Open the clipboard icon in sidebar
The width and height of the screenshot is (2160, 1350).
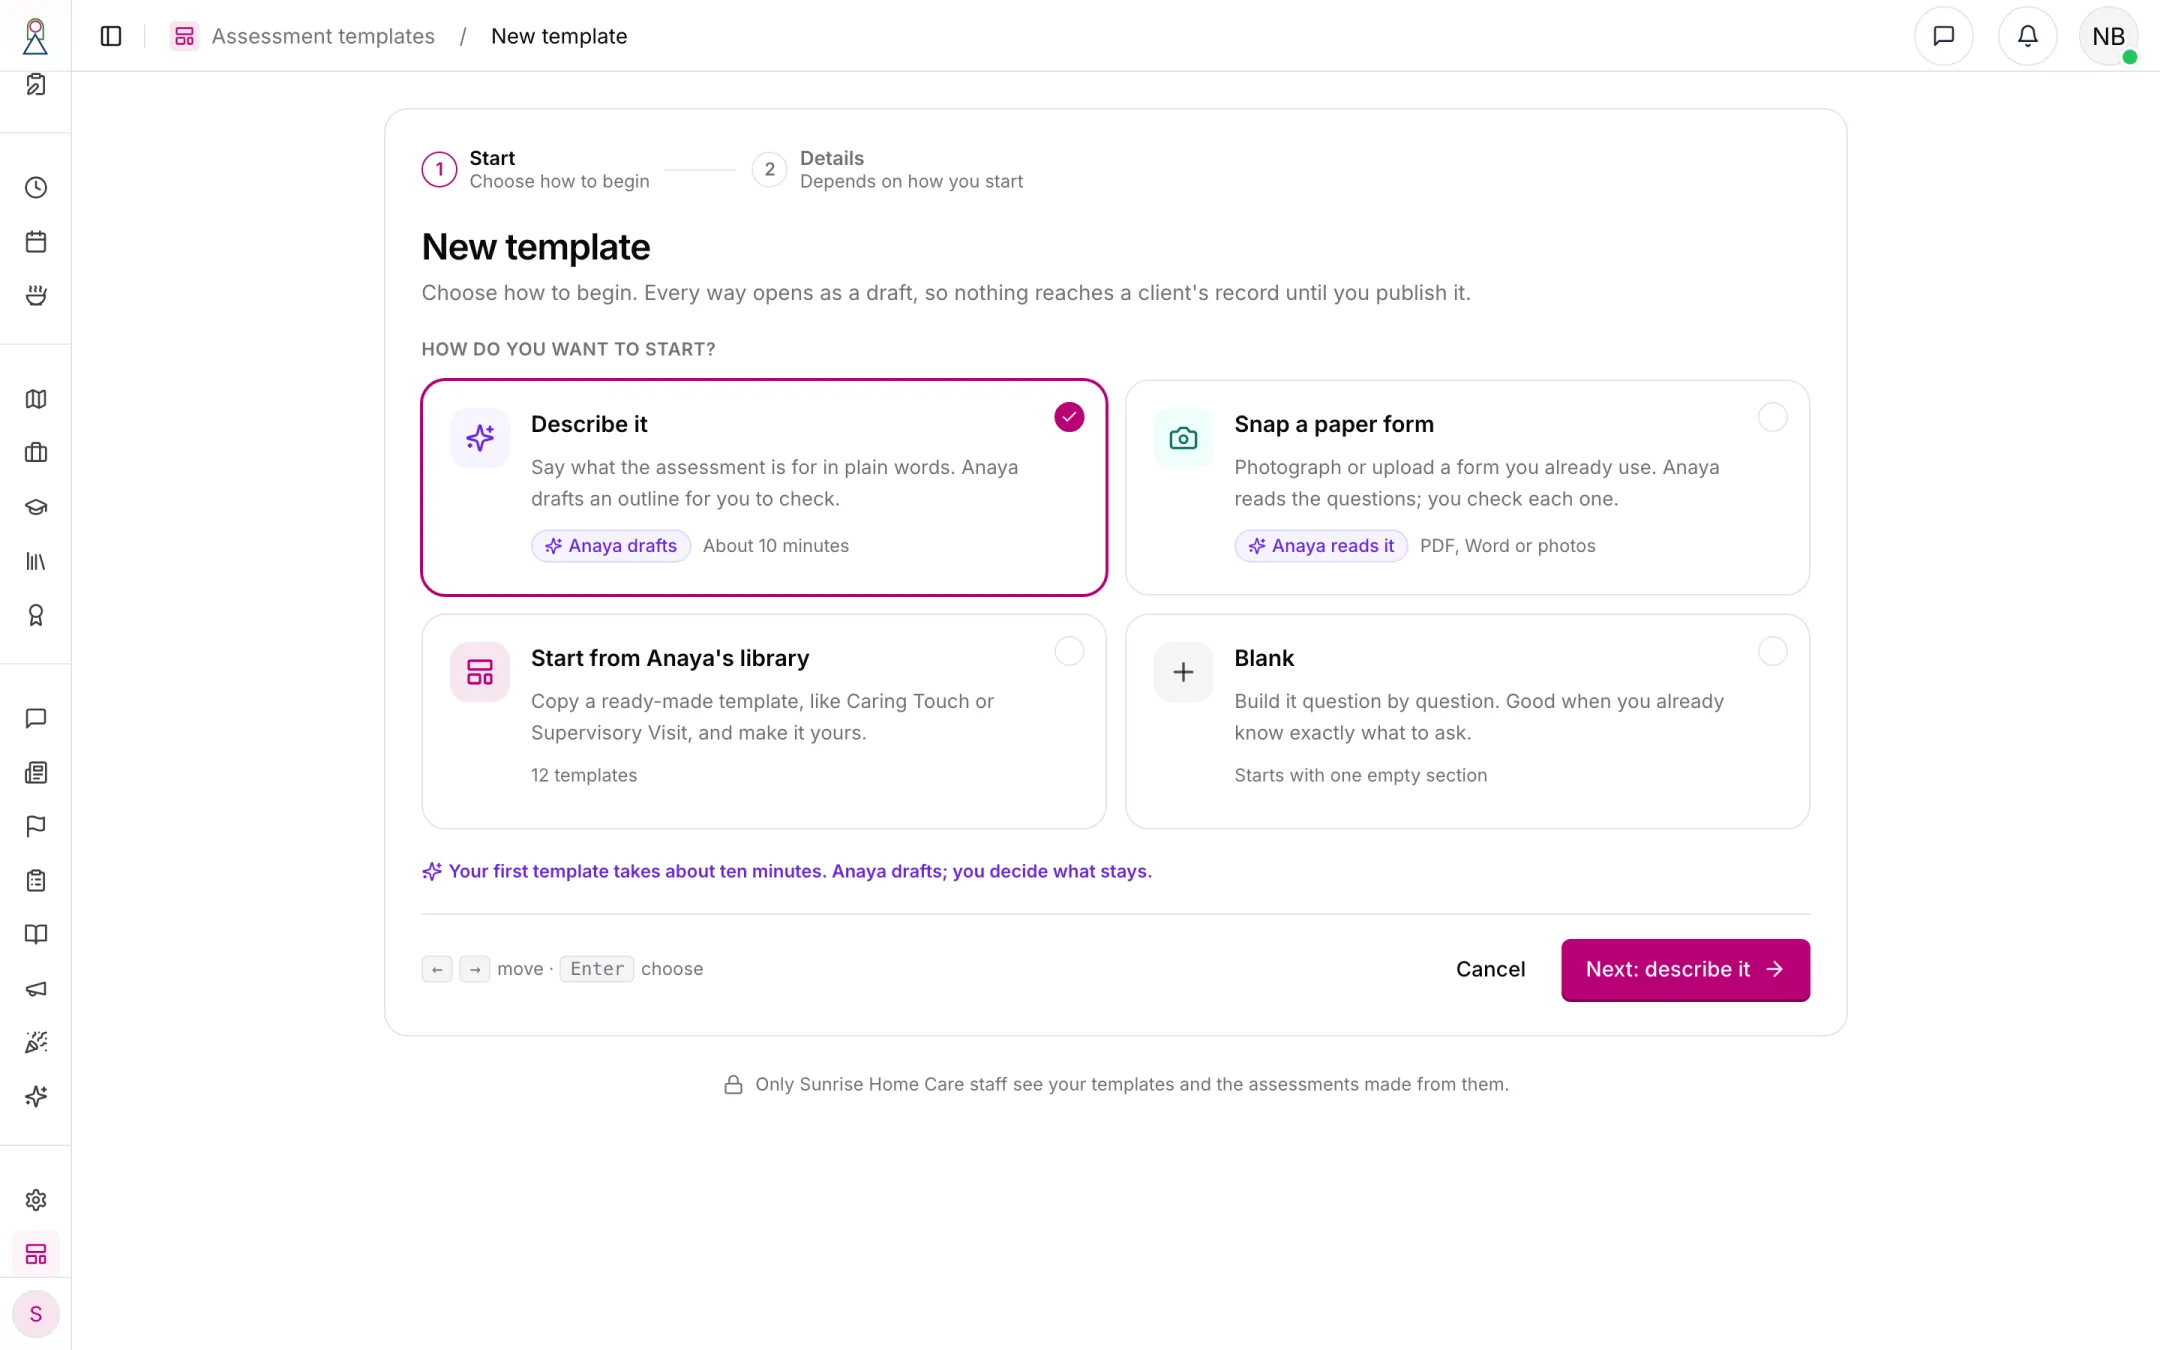pos(36,880)
